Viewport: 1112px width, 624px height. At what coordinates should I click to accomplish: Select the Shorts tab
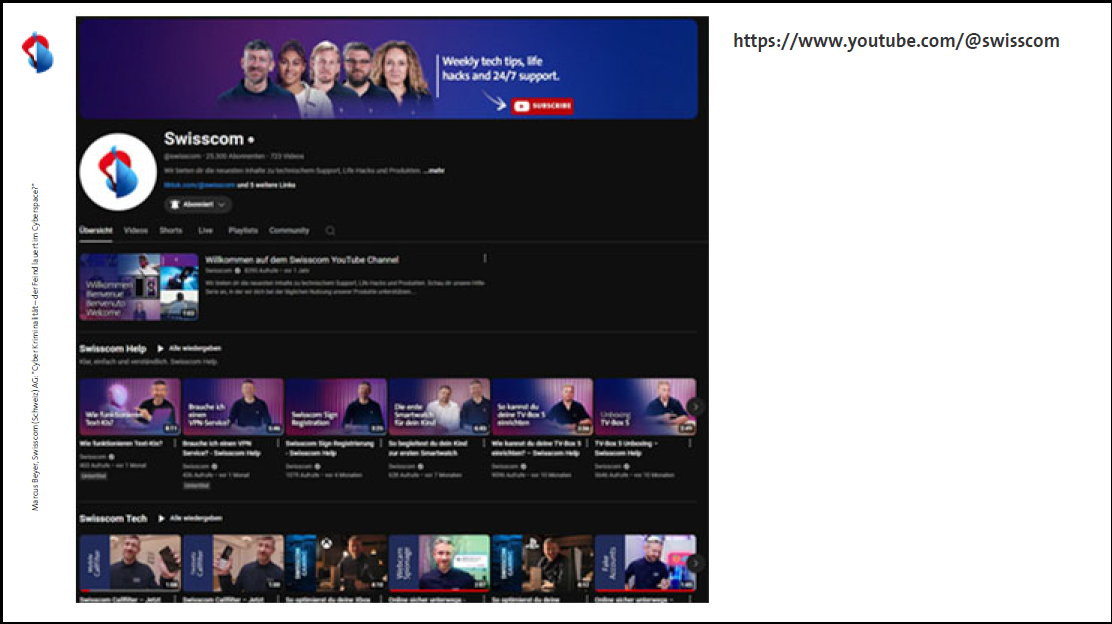click(x=171, y=231)
